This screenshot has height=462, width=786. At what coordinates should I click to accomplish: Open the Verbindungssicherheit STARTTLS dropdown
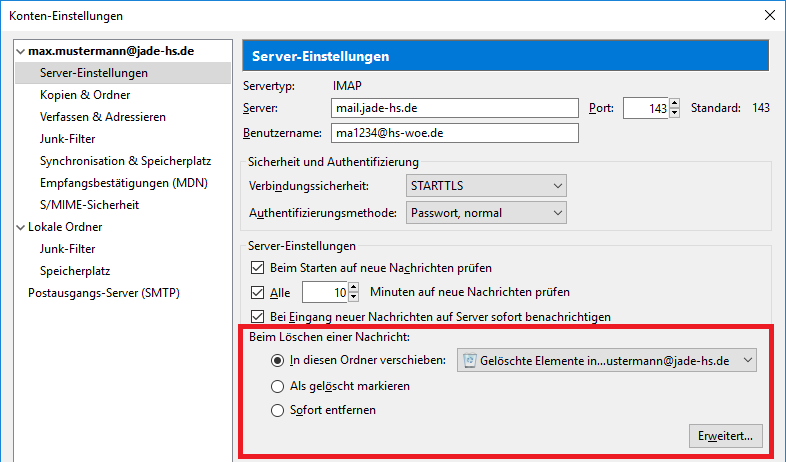click(486, 186)
